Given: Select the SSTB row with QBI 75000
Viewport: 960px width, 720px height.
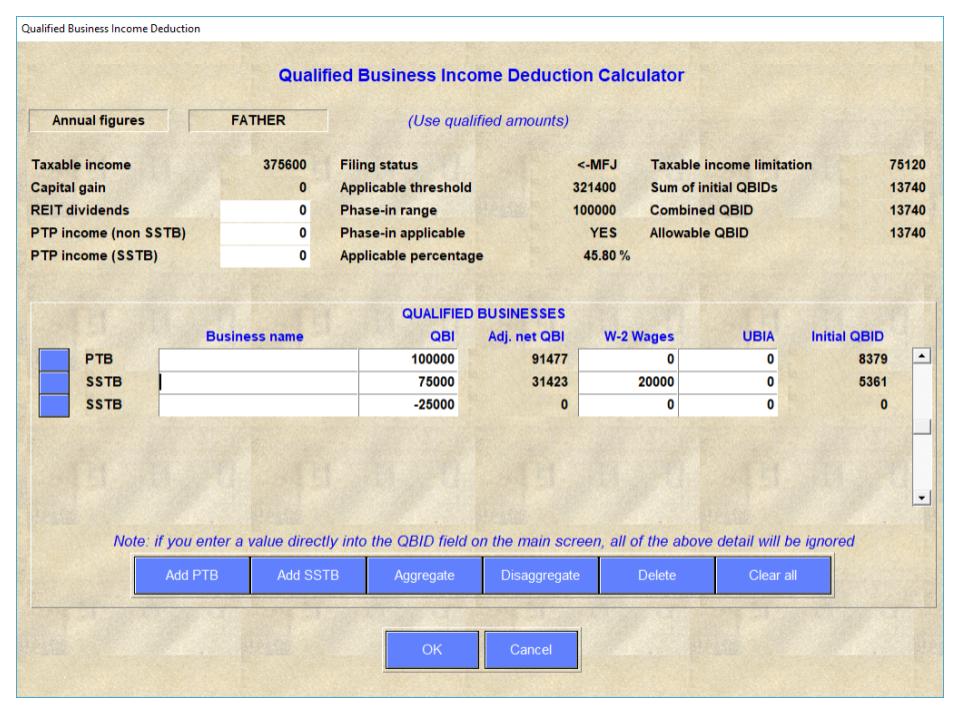Looking at the screenshot, I should (x=54, y=383).
